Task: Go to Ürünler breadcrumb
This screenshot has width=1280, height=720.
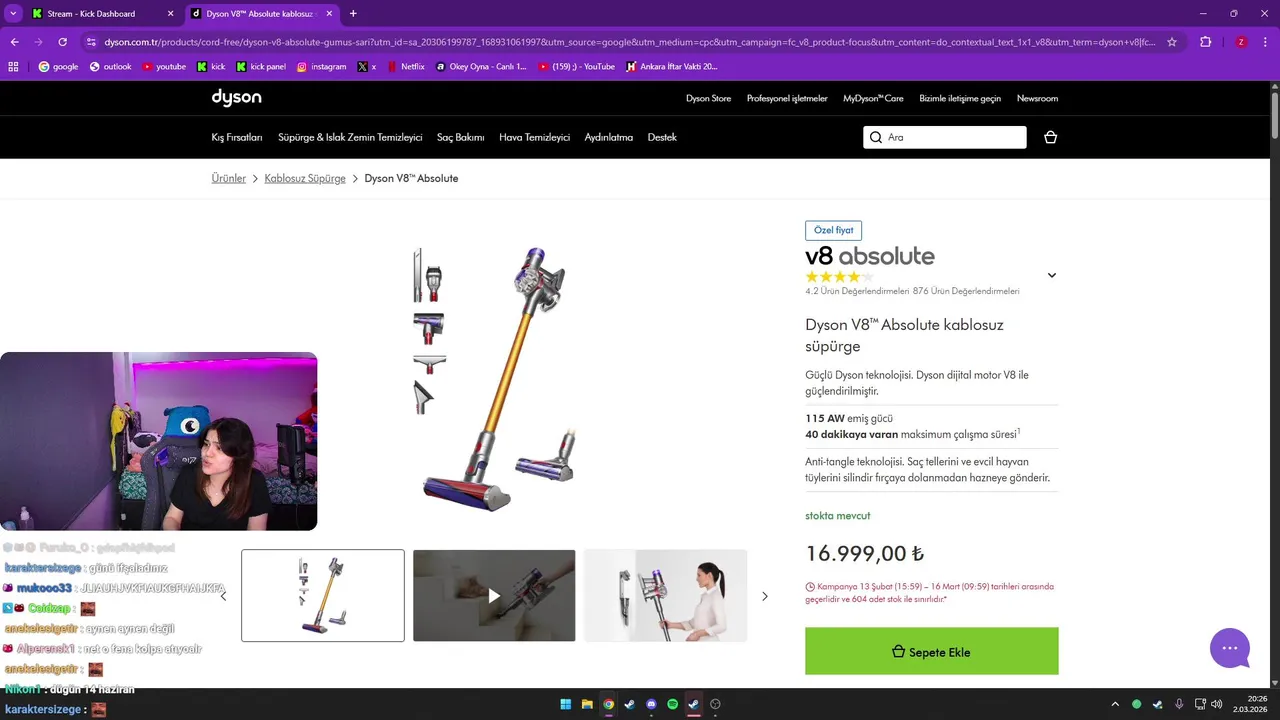Action: pos(228,178)
